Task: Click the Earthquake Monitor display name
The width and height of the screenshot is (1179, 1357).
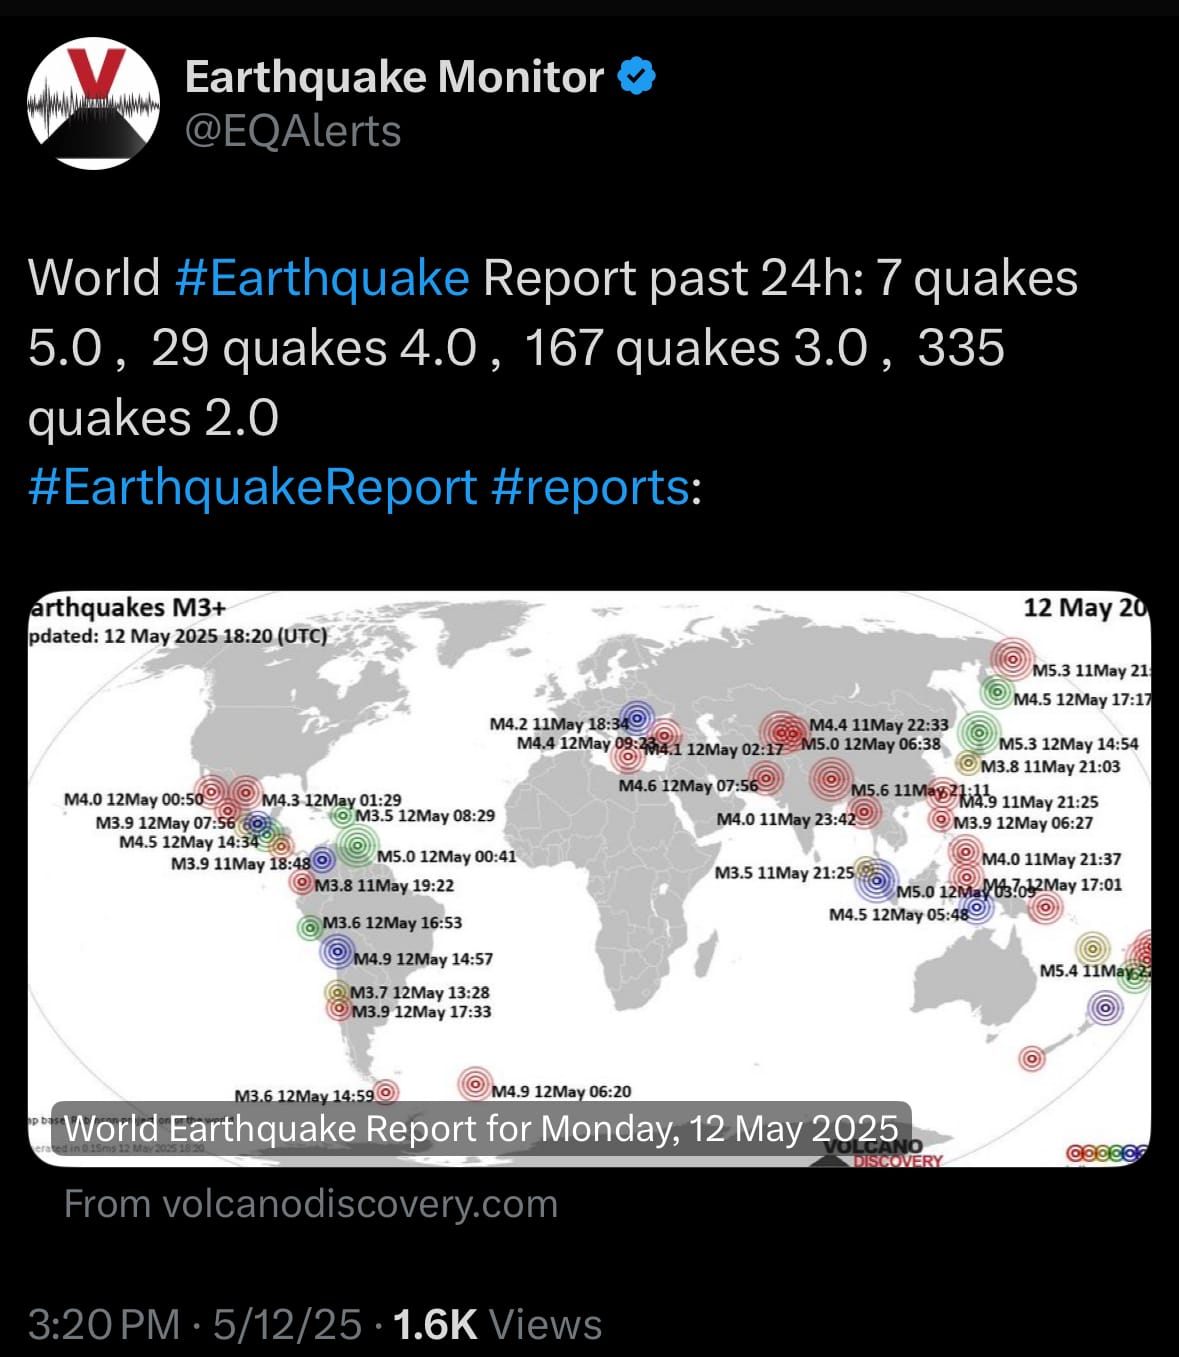Action: [x=394, y=77]
